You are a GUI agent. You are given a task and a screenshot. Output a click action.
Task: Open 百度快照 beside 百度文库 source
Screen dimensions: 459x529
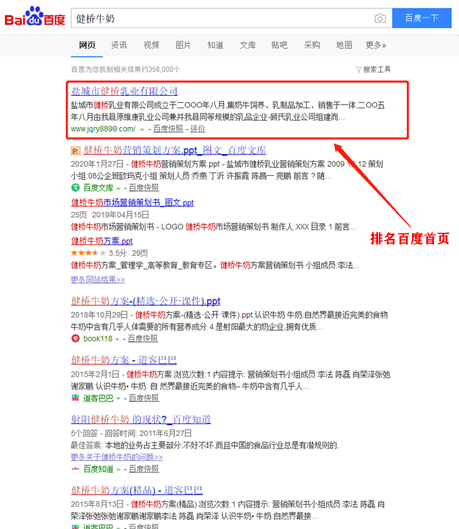point(144,188)
